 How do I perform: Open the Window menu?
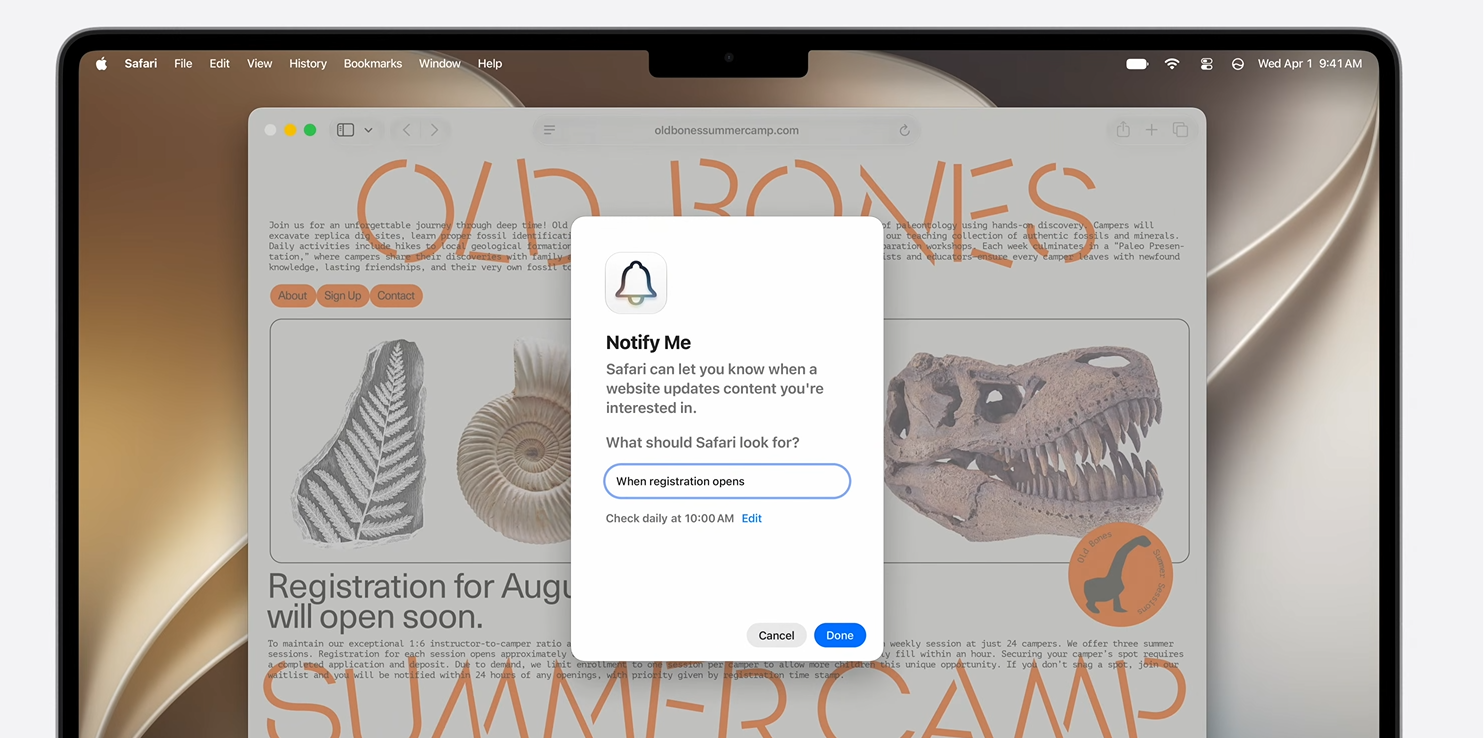(x=440, y=64)
